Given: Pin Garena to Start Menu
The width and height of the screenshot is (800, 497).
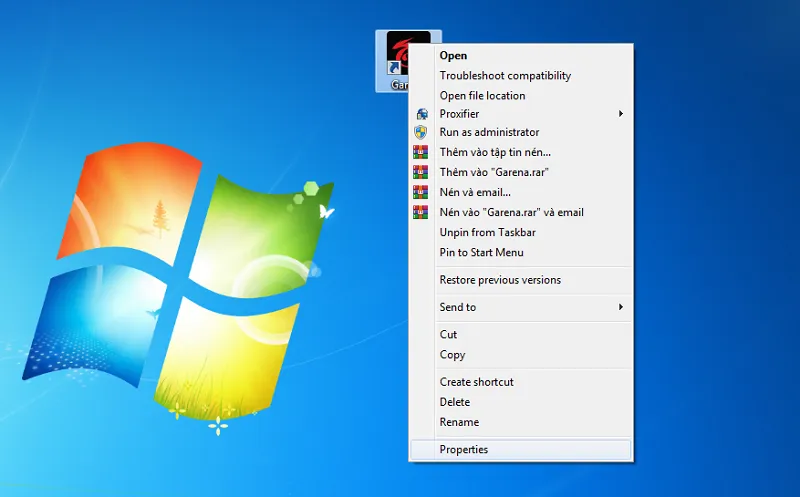Looking at the screenshot, I should click(481, 253).
